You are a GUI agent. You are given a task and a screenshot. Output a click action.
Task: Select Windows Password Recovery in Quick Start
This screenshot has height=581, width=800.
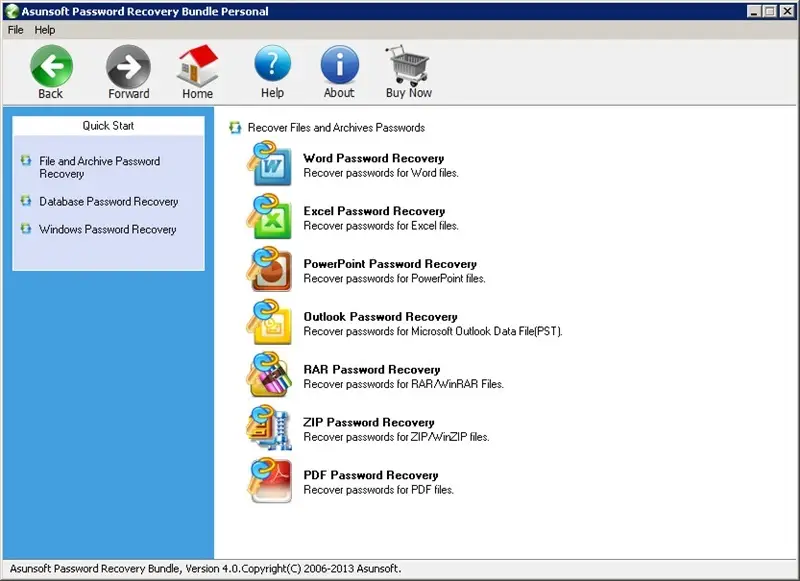pyautogui.click(x=108, y=230)
